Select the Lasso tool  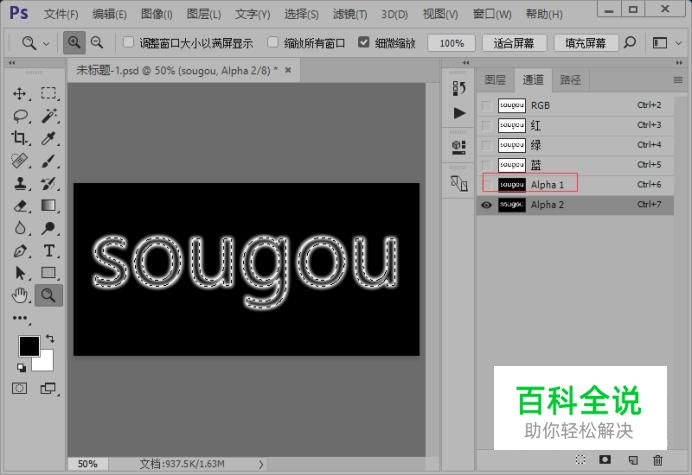point(19,116)
